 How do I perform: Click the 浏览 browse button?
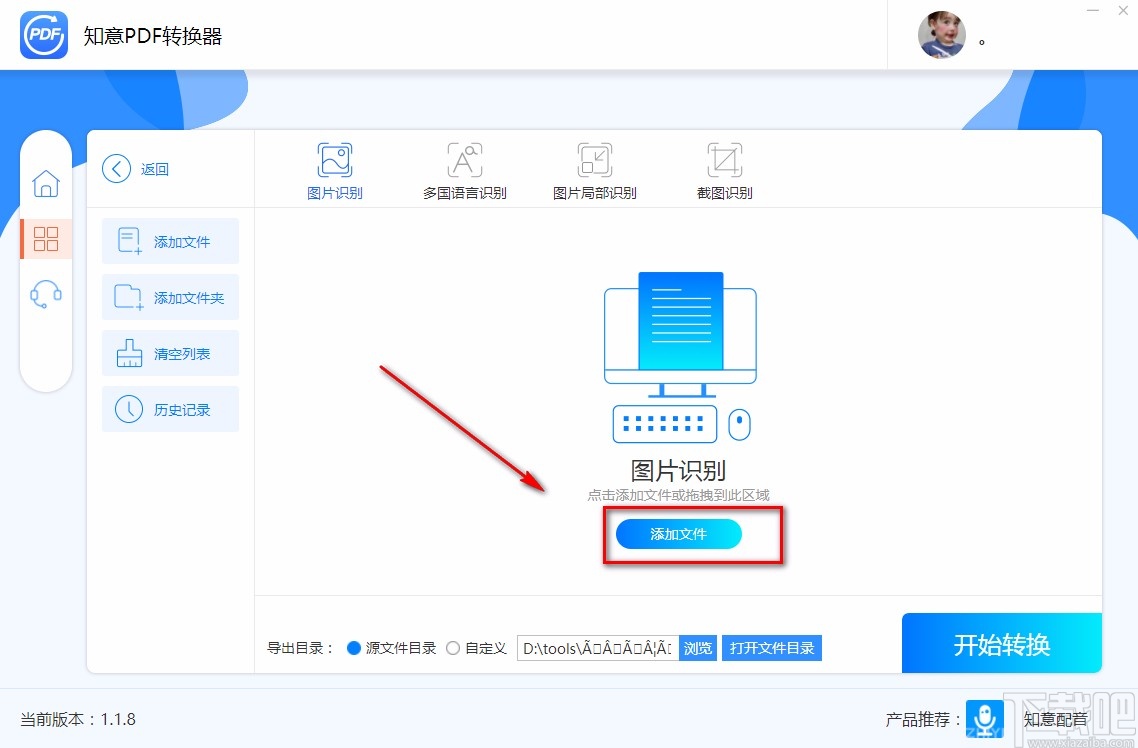pos(697,647)
